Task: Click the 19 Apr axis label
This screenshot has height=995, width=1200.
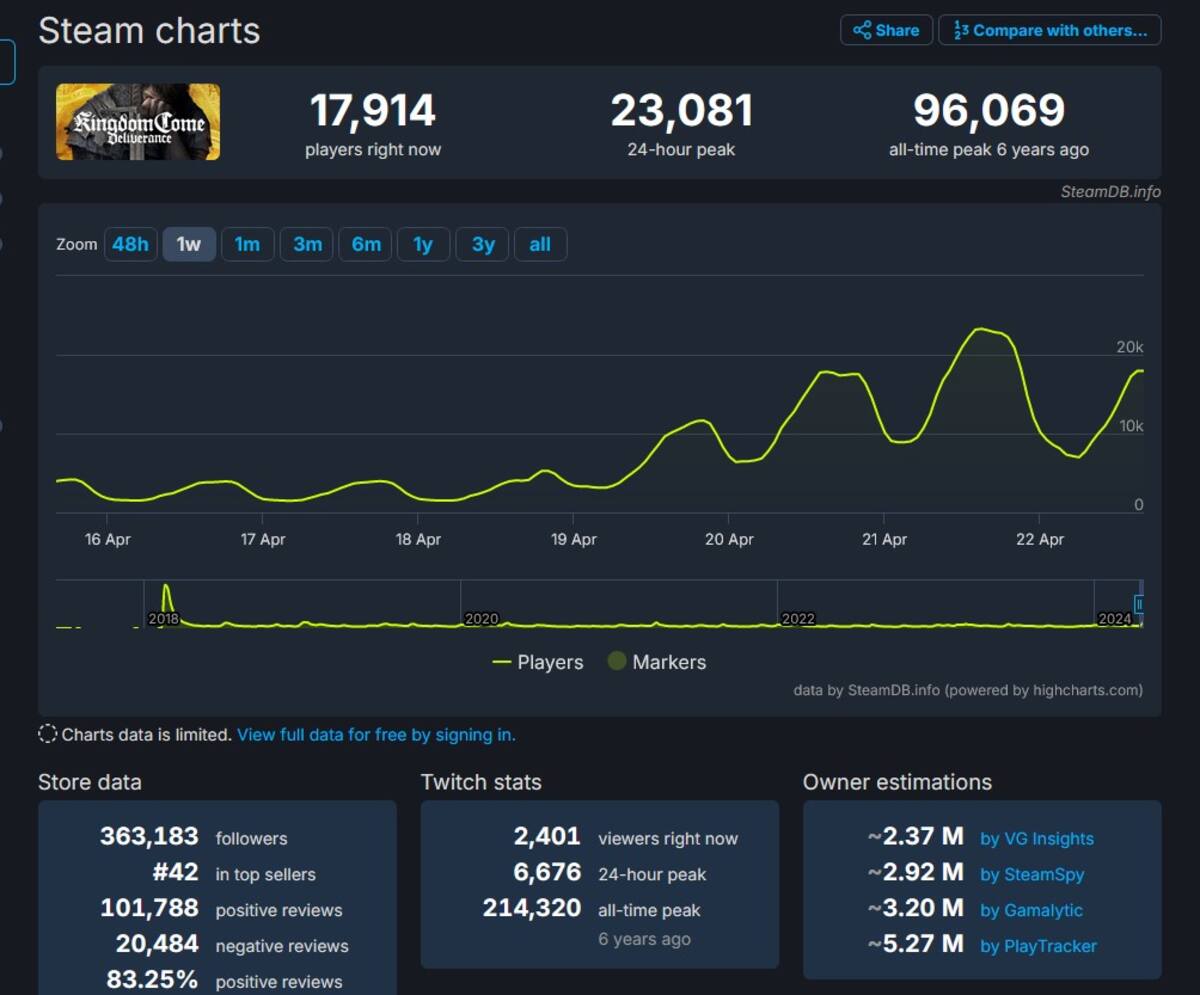Action: [x=573, y=539]
